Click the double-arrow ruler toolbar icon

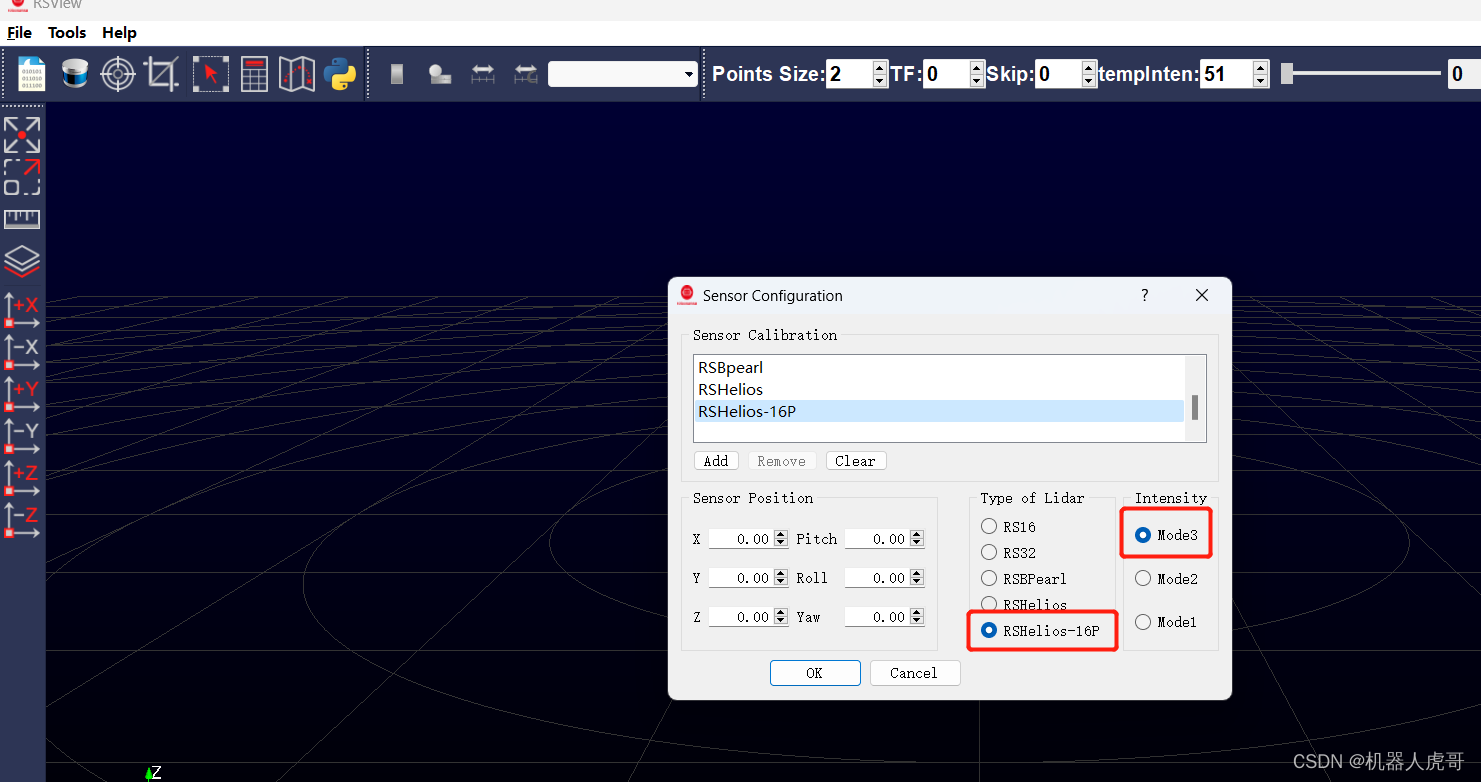point(483,74)
